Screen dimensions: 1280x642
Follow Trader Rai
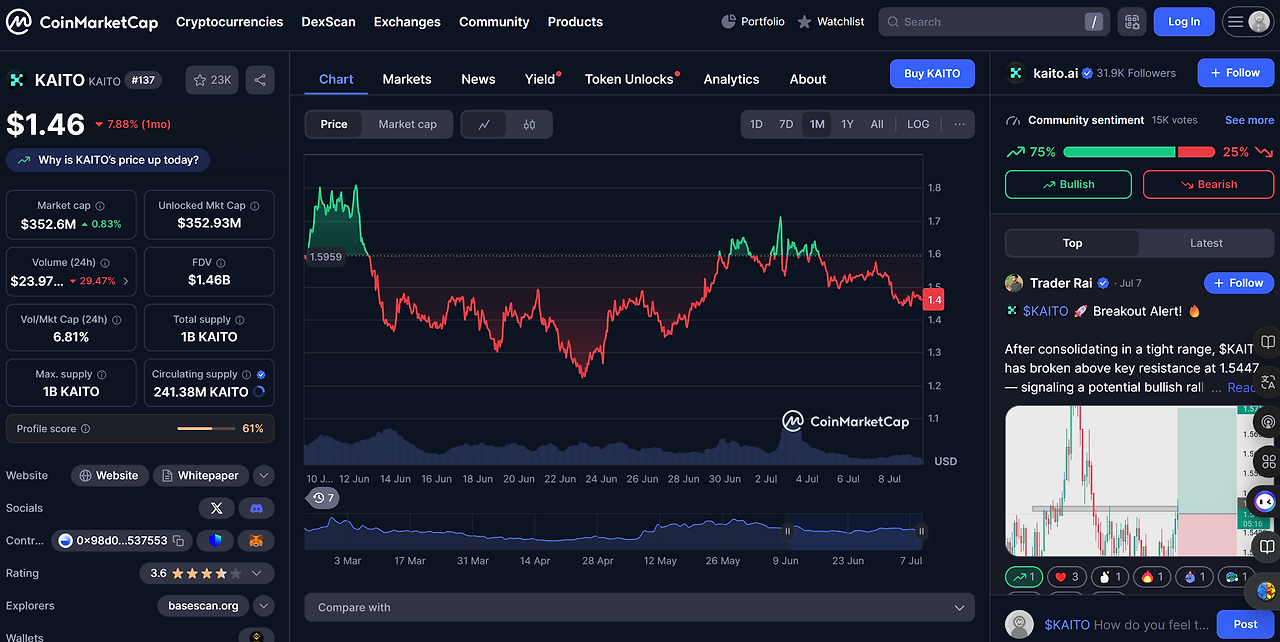pos(1239,283)
